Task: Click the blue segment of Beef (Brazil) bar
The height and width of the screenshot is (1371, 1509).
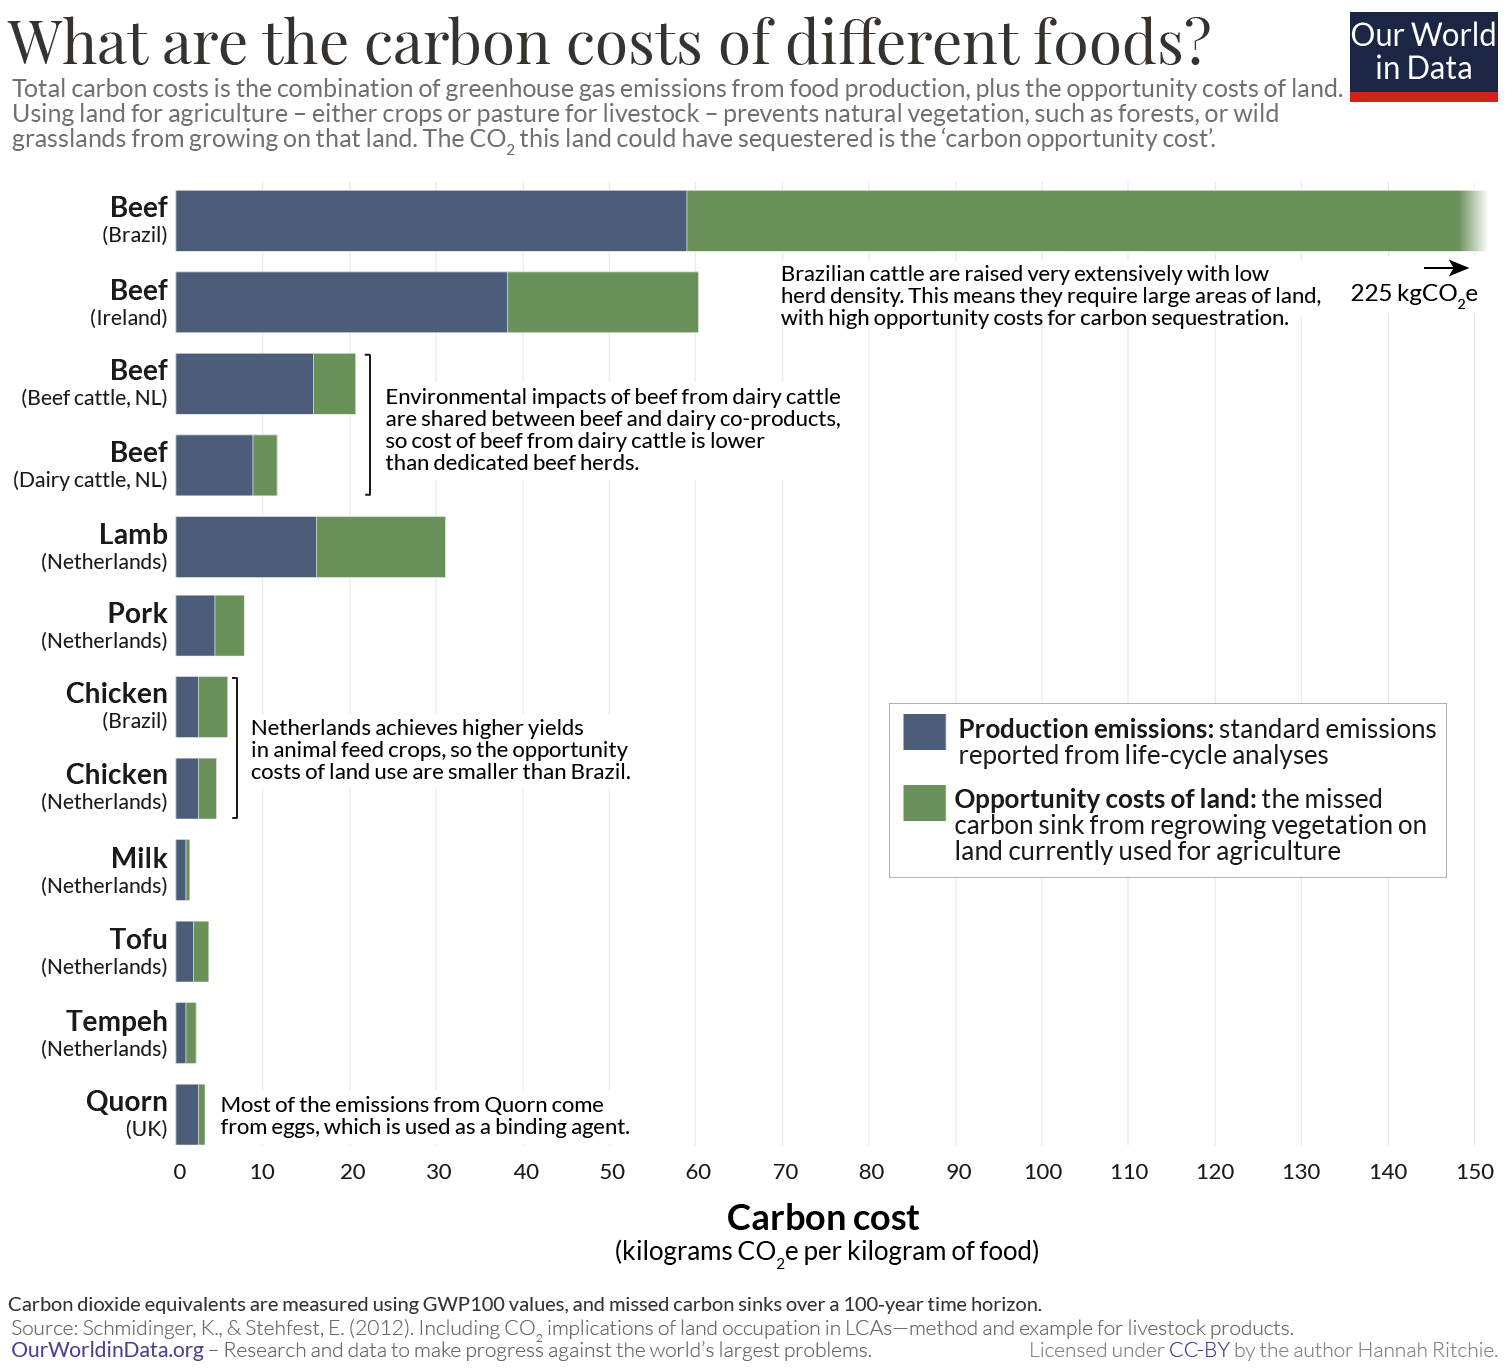Action: coord(430,221)
